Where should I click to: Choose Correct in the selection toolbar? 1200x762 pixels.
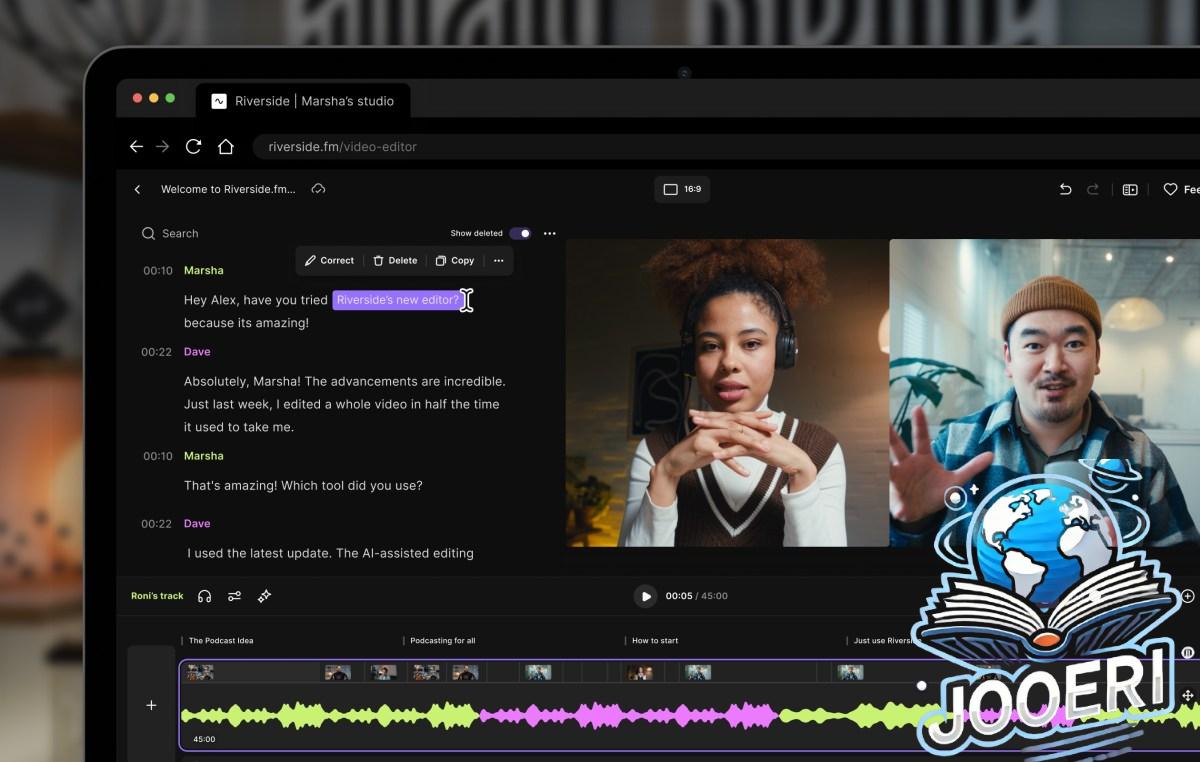pyautogui.click(x=329, y=260)
